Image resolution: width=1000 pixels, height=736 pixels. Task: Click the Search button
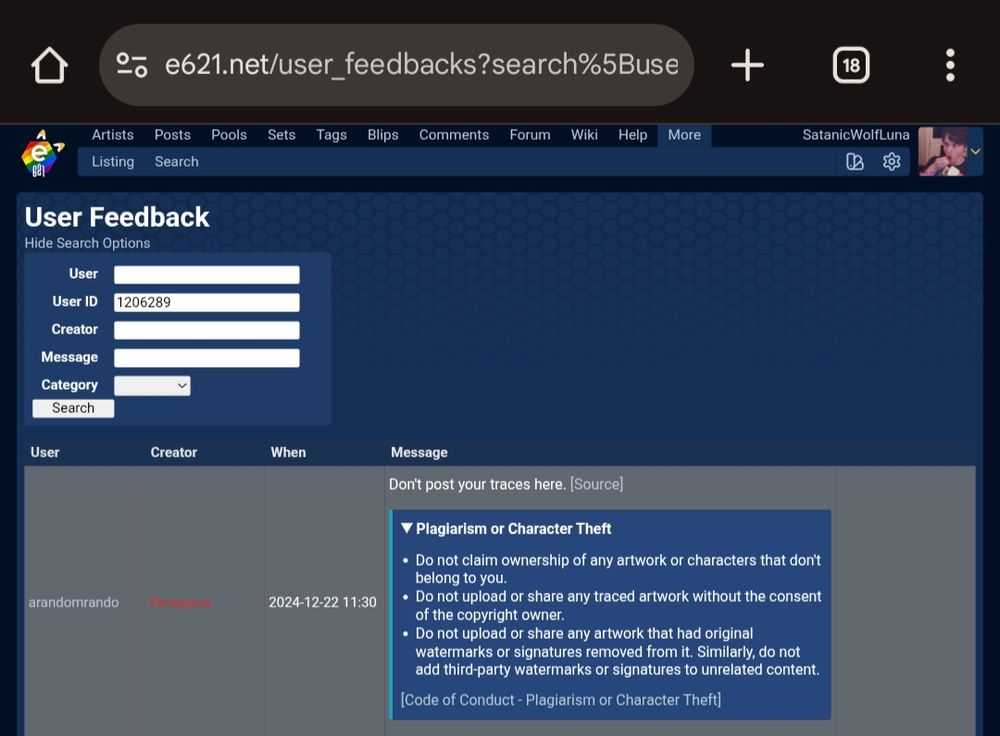(73, 408)
